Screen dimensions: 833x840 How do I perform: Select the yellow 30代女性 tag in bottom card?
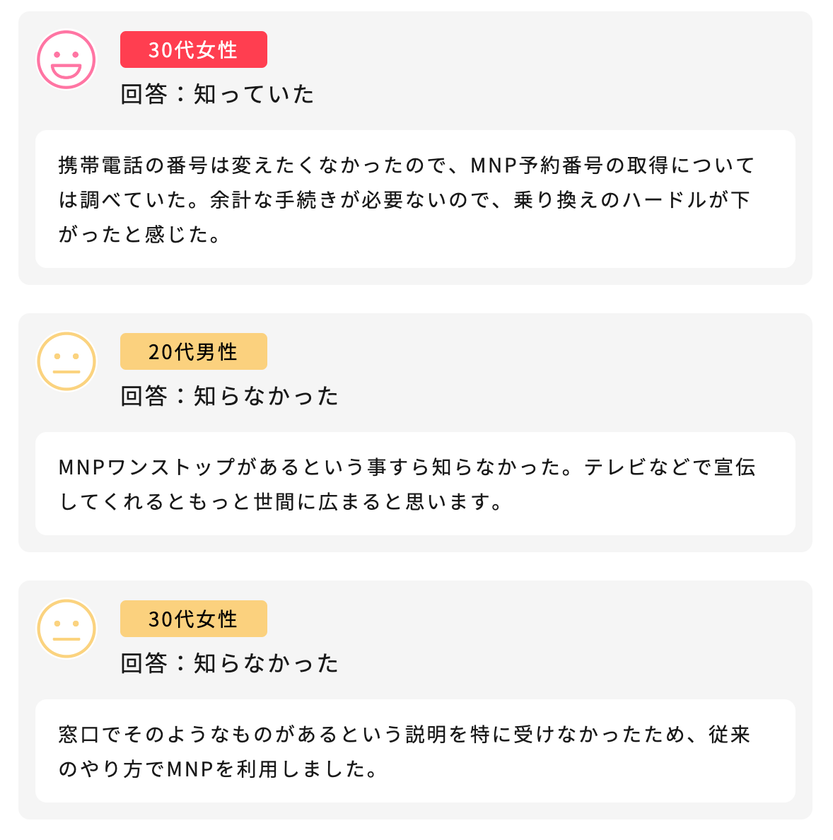[x=193, y=618]
